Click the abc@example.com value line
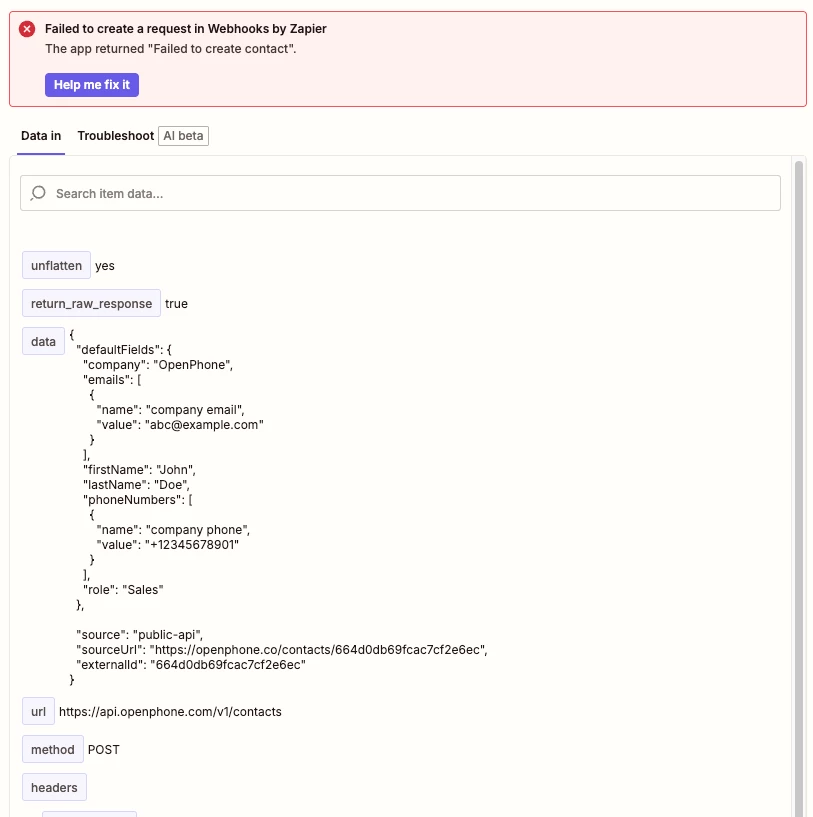The image size is (813, 817). coord(180,425)
